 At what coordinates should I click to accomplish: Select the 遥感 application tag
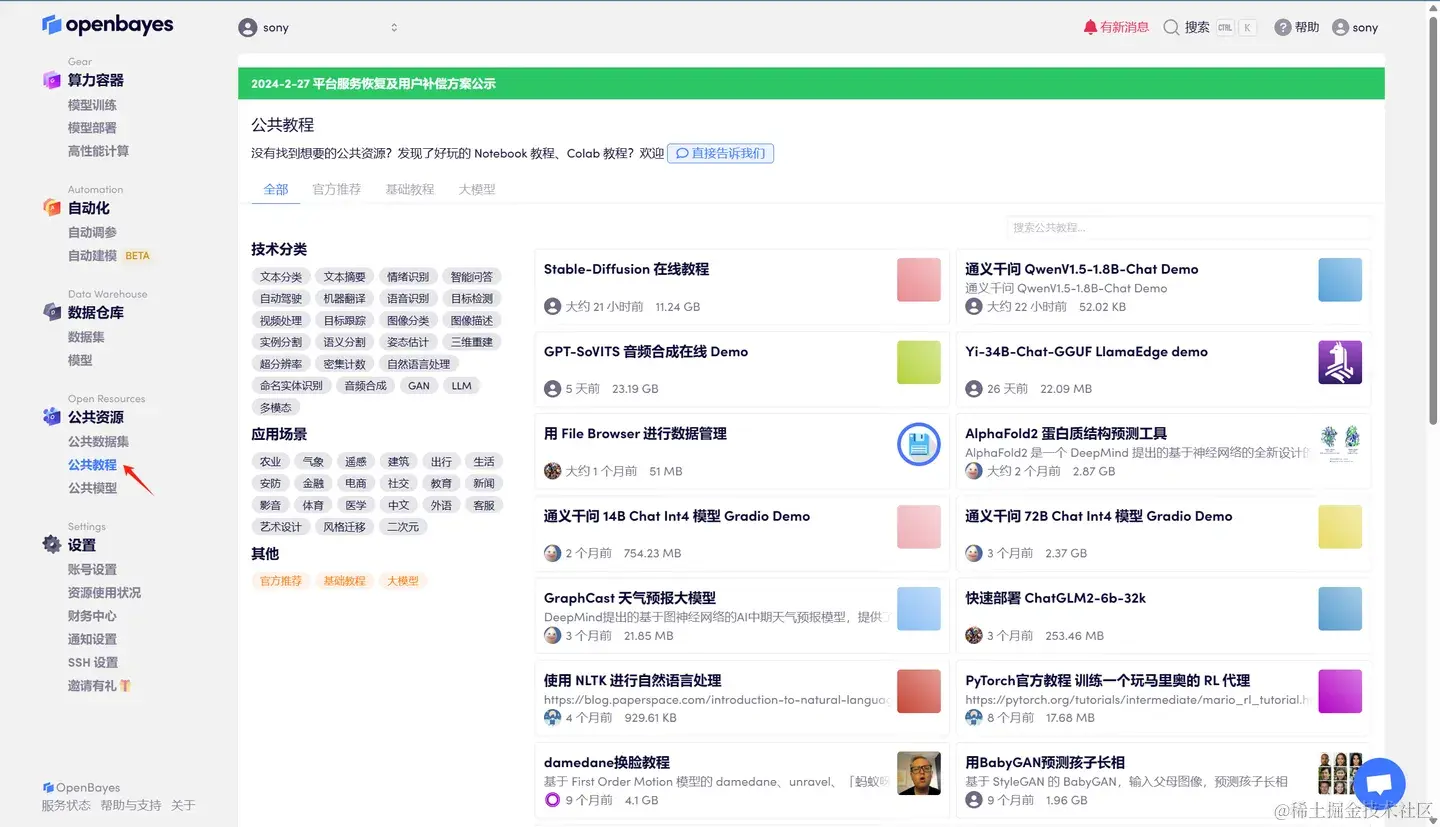click(356, 462)
